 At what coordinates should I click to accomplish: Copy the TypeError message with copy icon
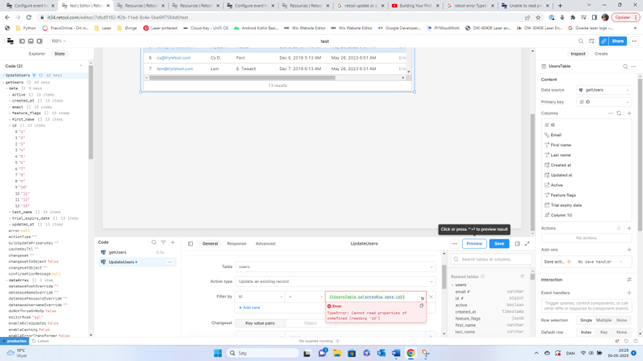(421, 306)
